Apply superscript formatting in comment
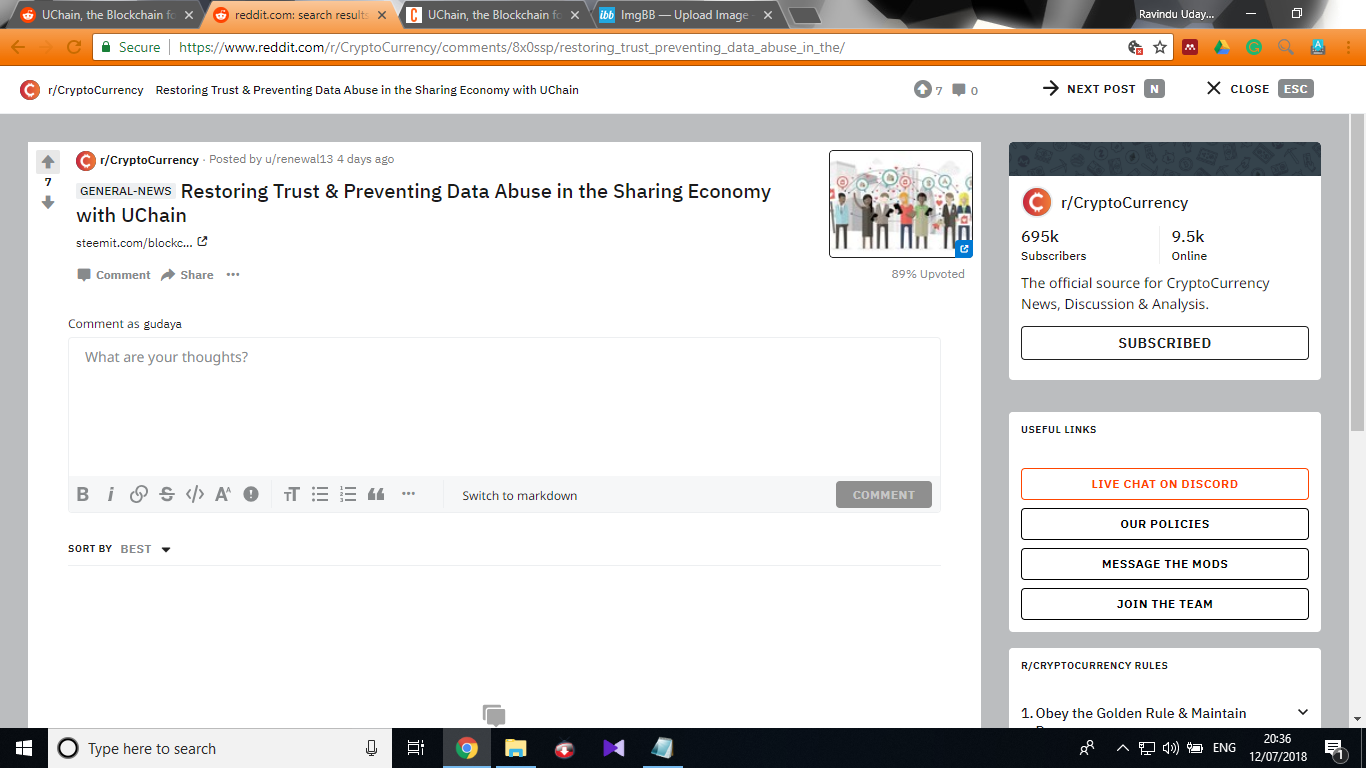The width and height of the screenshot is (1366, 768). coord(223,494)
